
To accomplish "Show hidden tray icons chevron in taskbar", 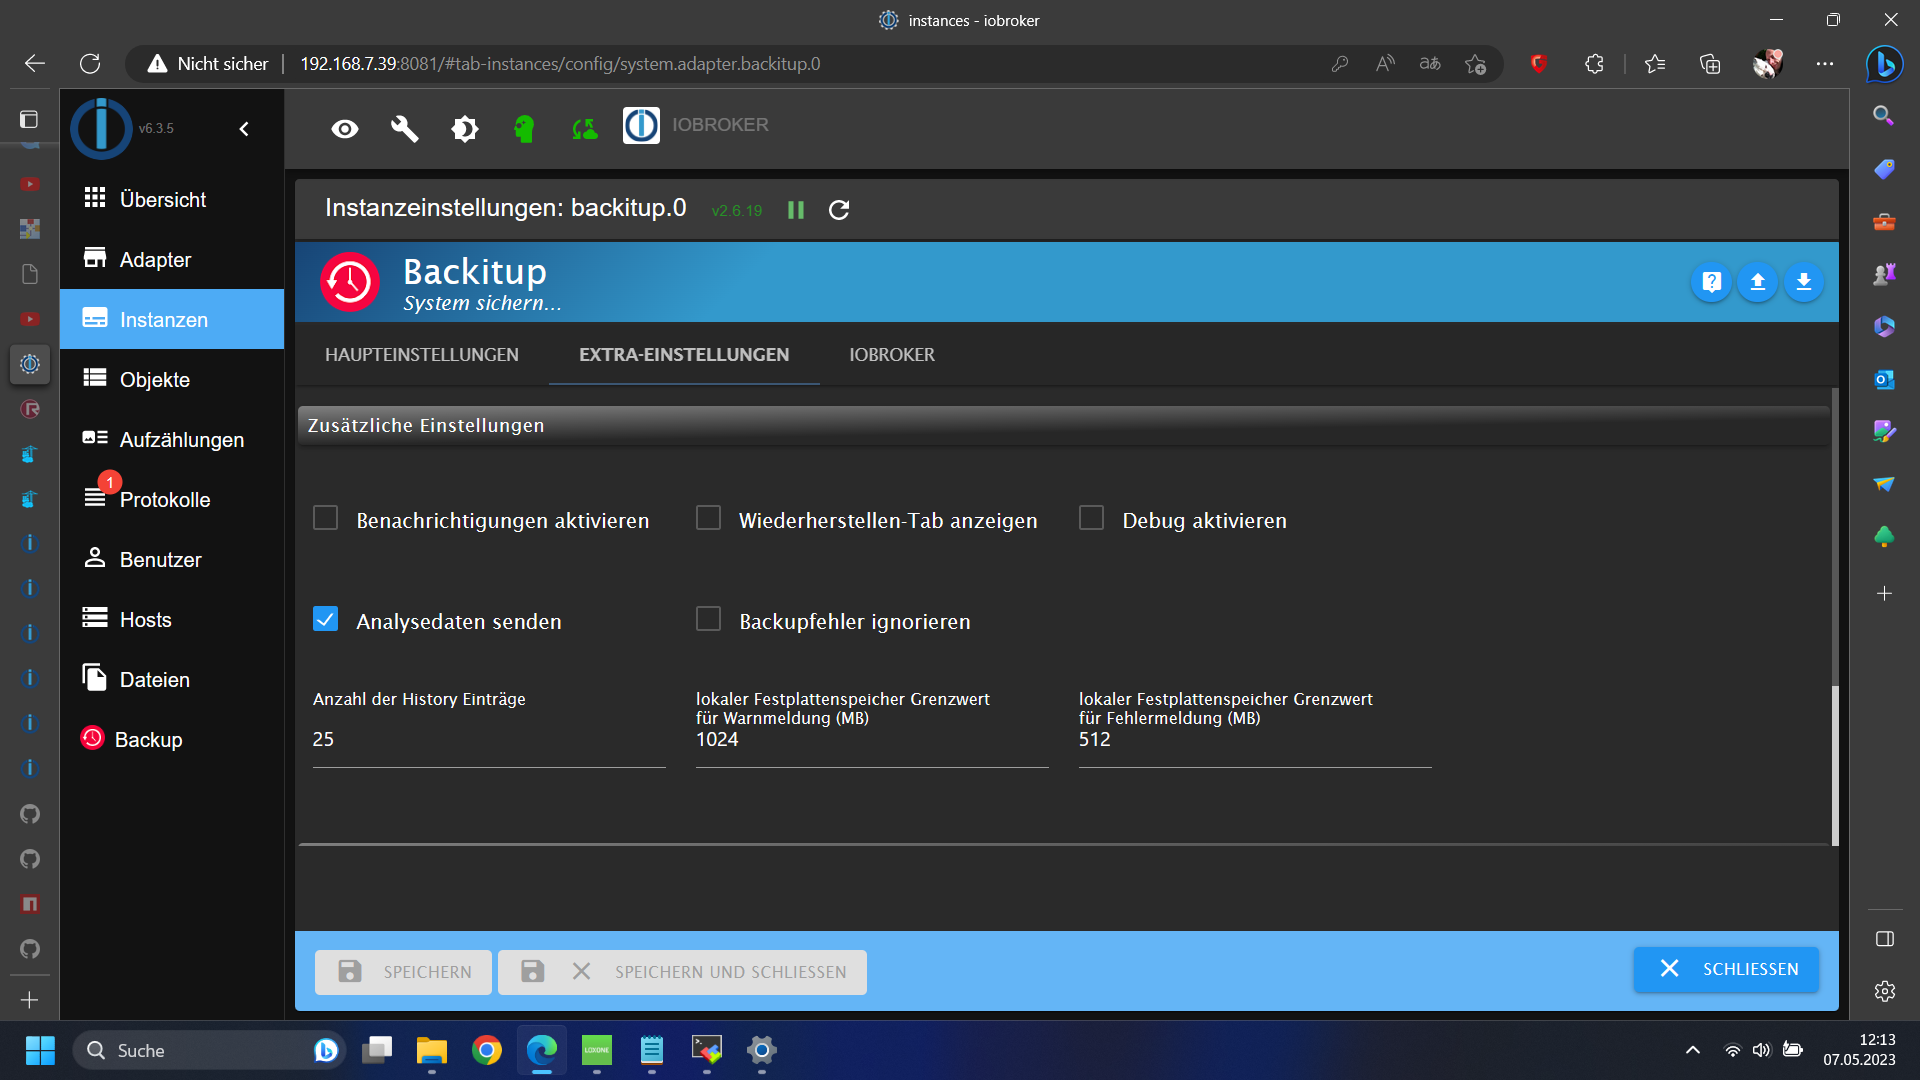I will coord(1692,1050).
